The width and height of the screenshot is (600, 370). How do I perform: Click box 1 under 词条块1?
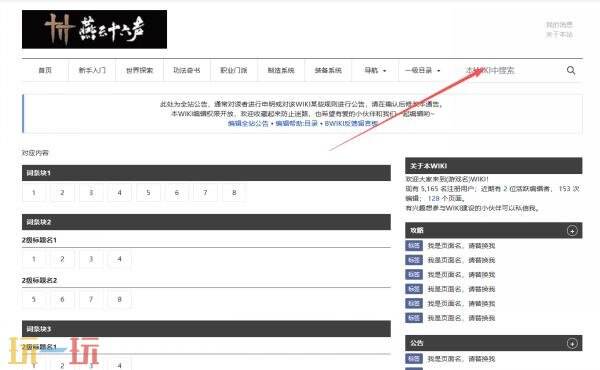[34, 193]
